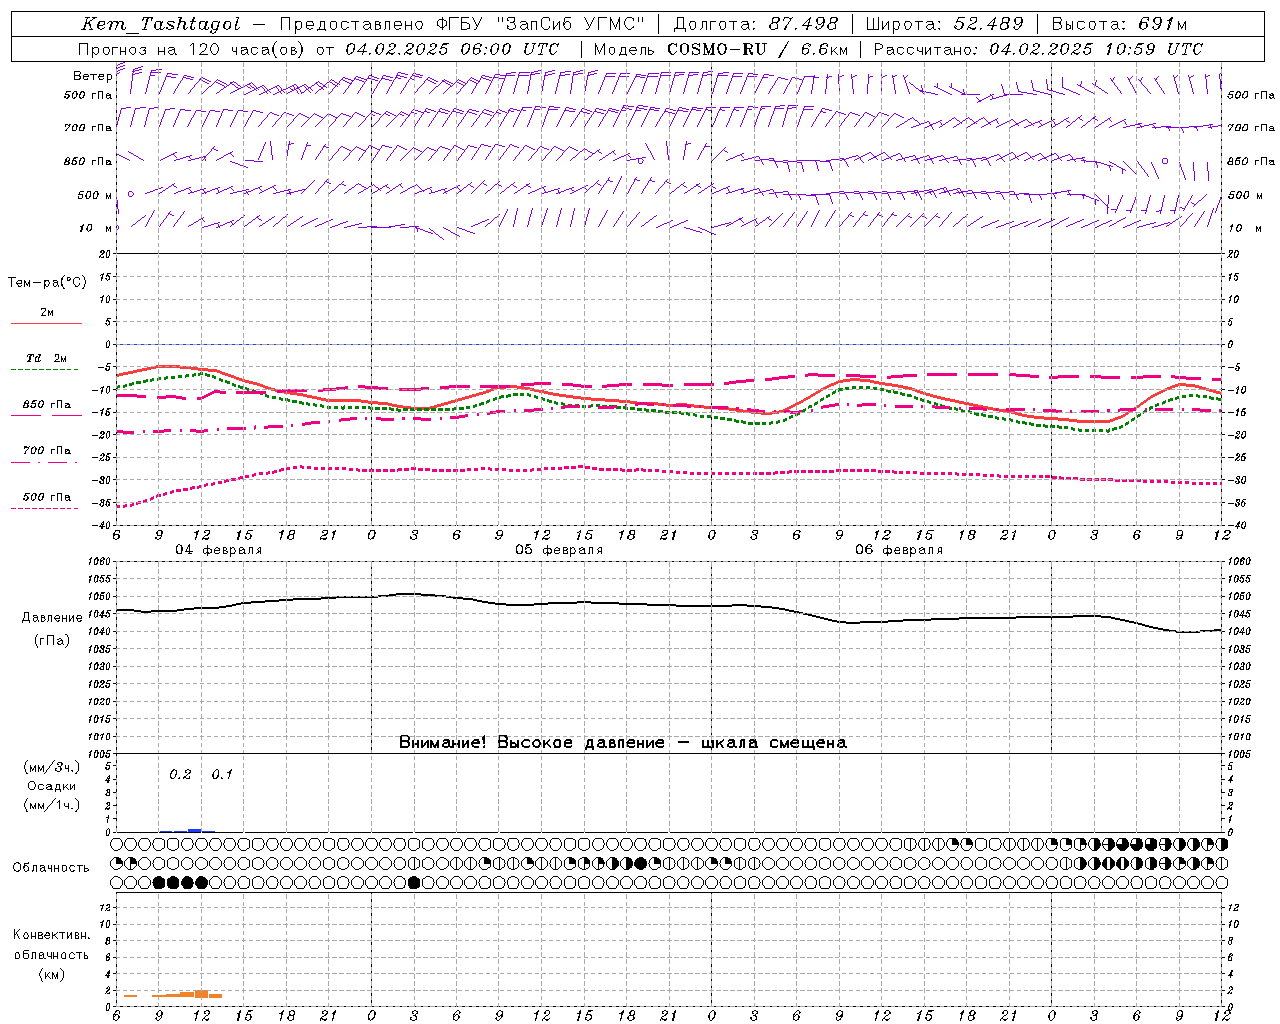The image size is (1280, 1024).
Task: Click the 'Td 2м' dew point legend entry
Action: tap(47, 358)
